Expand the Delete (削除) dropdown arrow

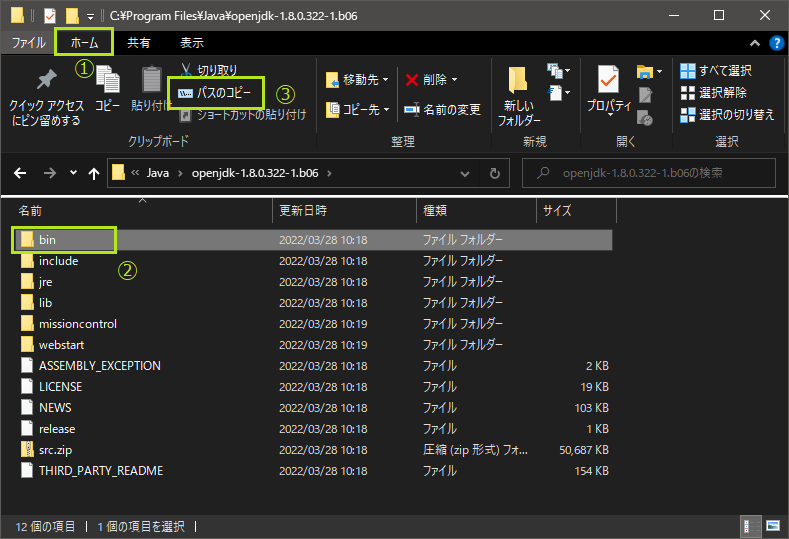pos(454,80)
